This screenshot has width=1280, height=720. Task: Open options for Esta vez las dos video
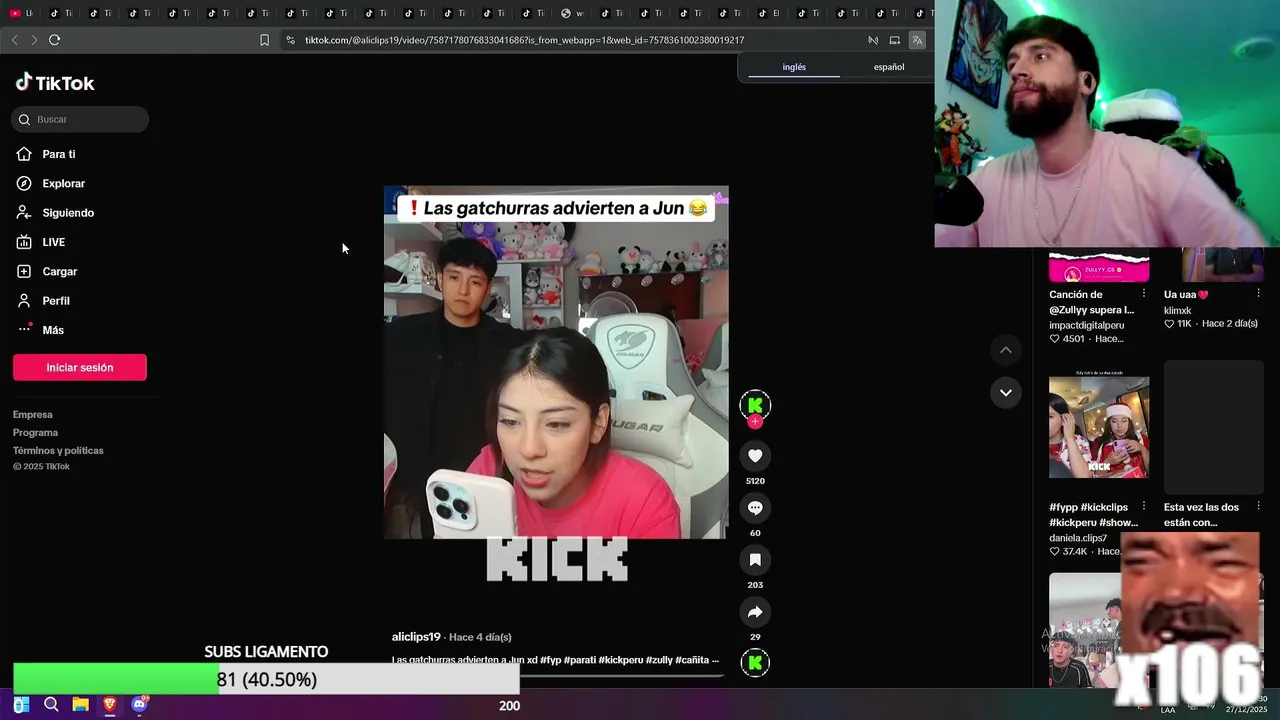(1258, 506)
